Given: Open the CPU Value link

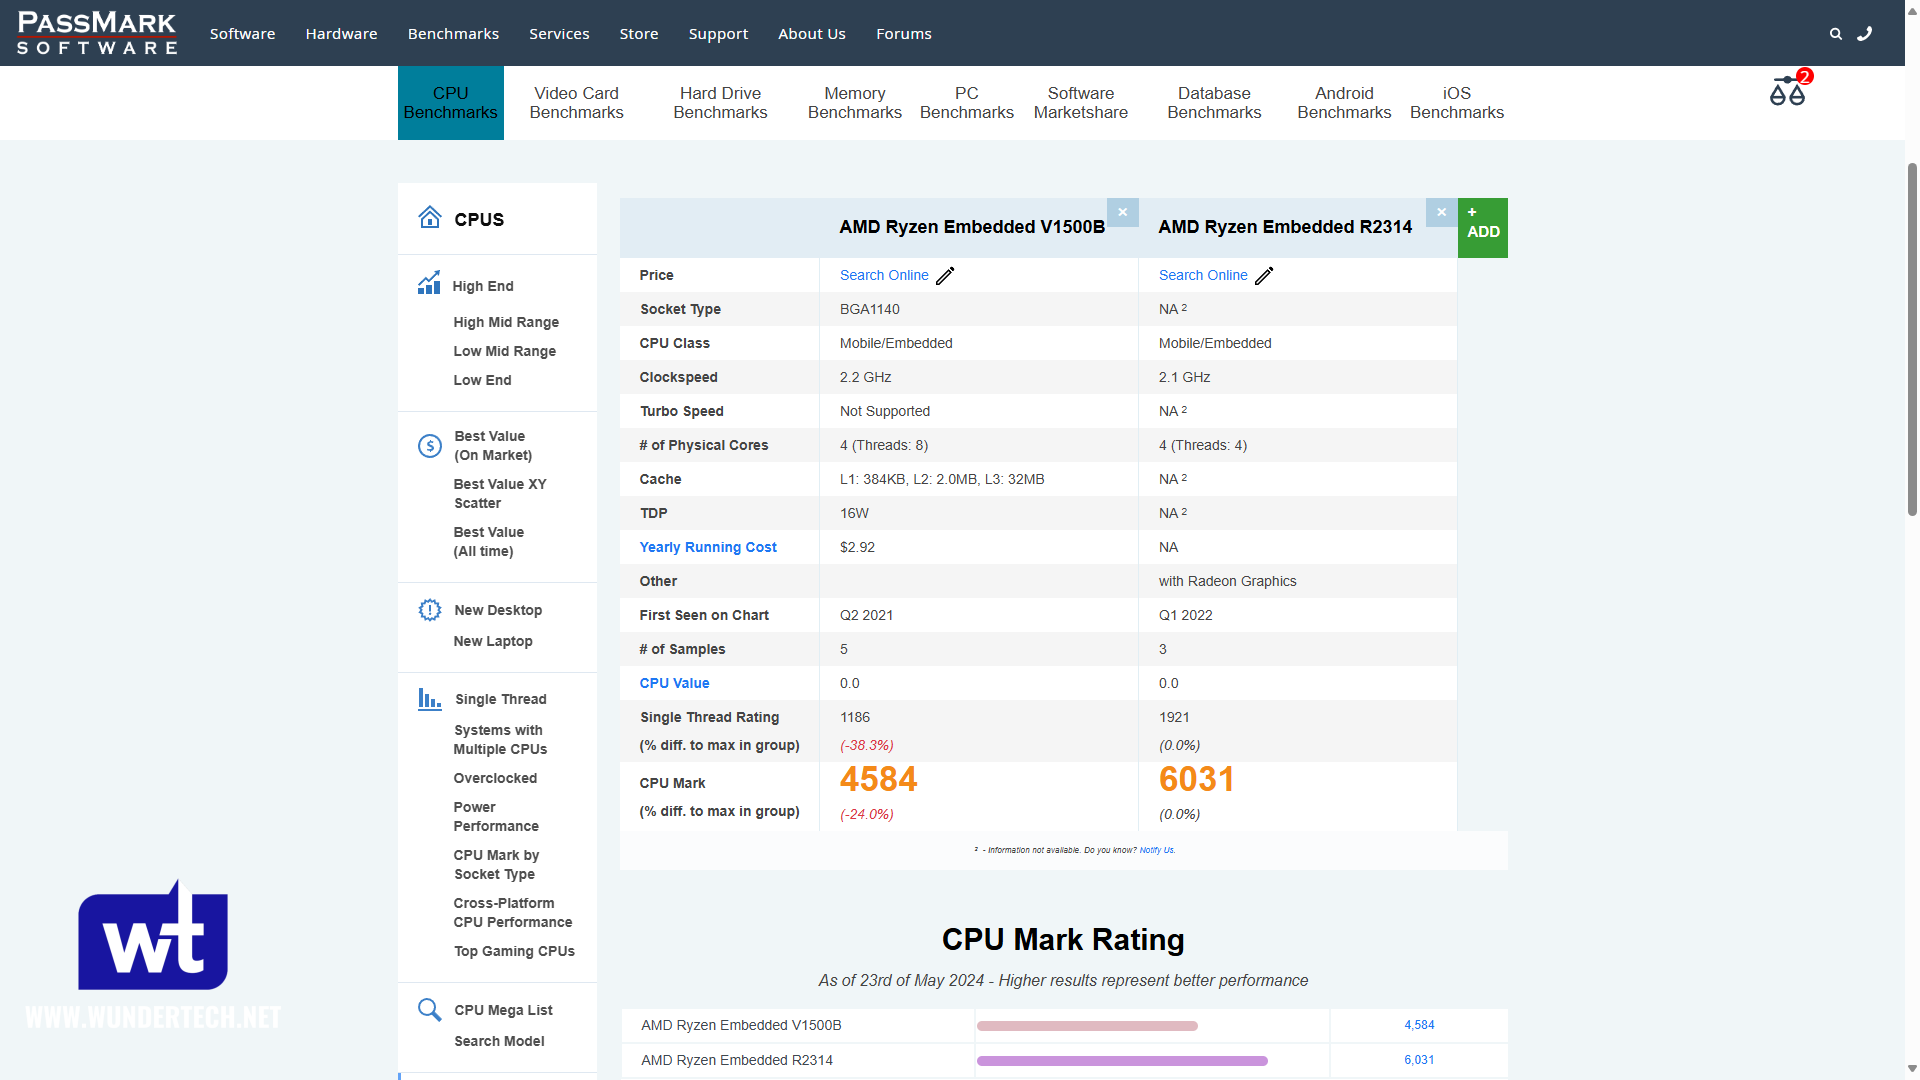Looking at the screenshot, I should tap(675, 683).
